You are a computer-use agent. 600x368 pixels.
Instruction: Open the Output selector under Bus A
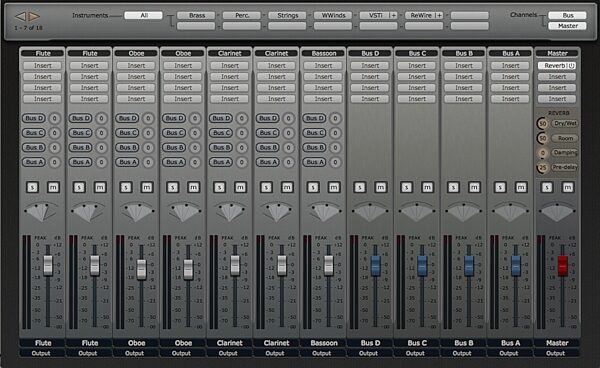coord(510,353)
